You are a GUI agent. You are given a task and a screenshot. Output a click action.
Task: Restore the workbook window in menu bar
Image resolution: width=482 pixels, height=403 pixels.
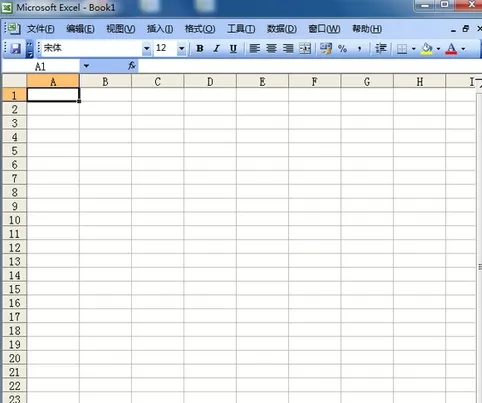466,29
